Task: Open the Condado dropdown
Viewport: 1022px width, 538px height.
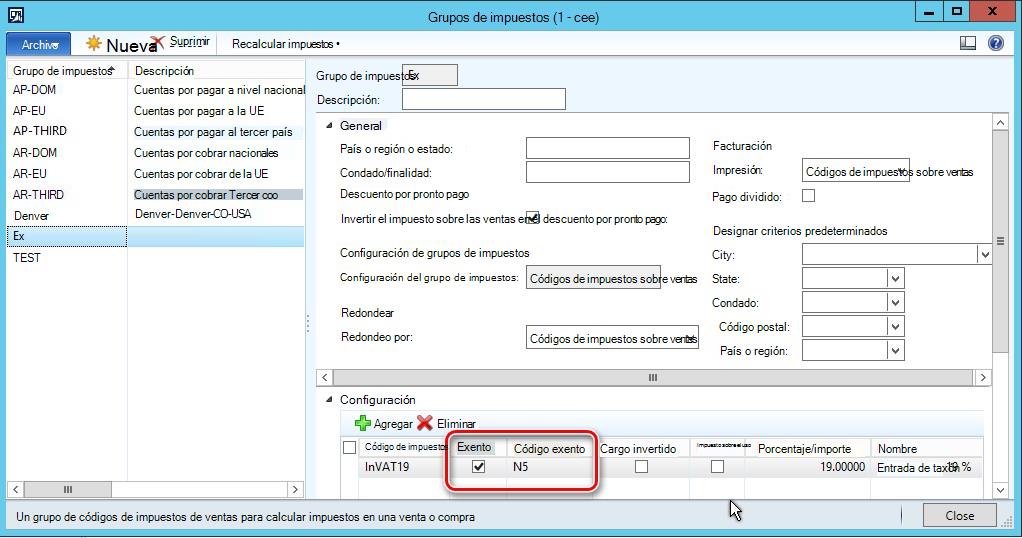Action: pos(896,303)
